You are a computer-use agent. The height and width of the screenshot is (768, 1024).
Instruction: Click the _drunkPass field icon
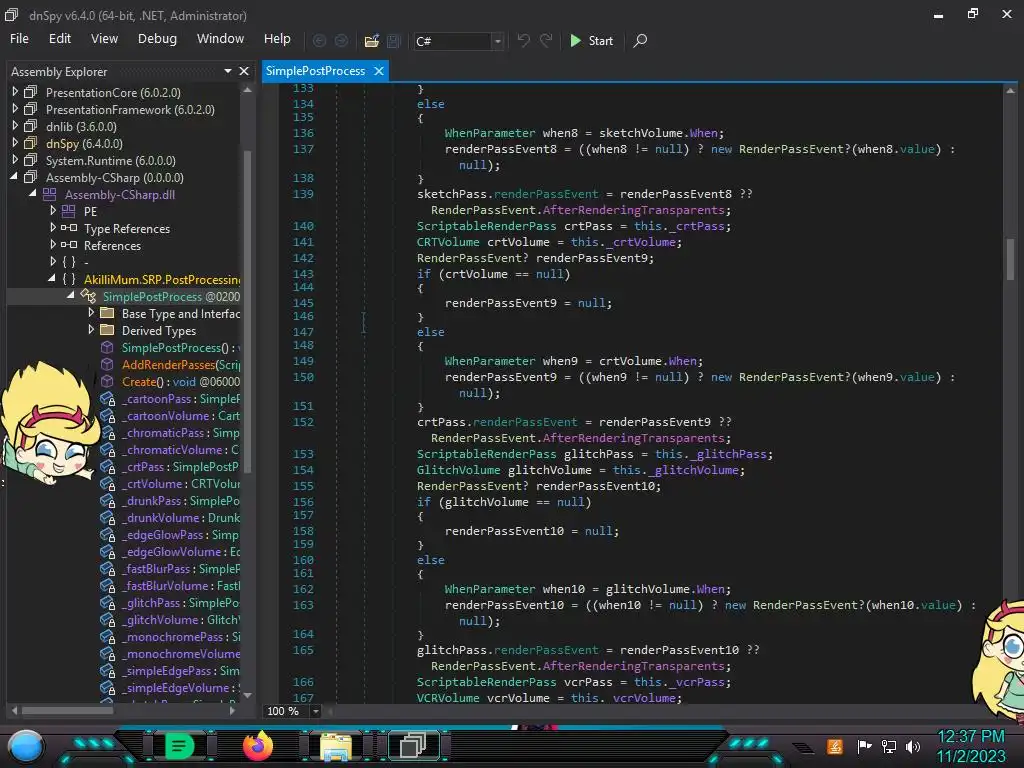(x=108, y=501)
